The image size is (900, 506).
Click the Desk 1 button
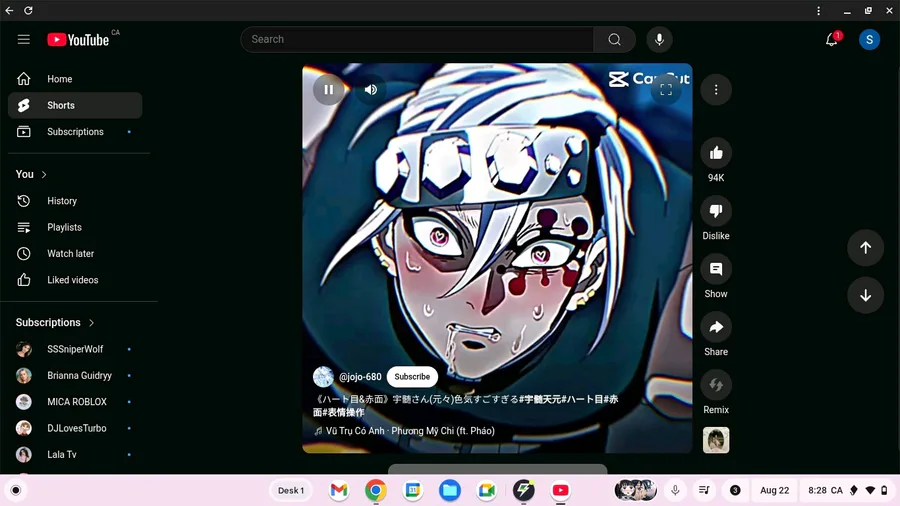click(x=291, y=491)
